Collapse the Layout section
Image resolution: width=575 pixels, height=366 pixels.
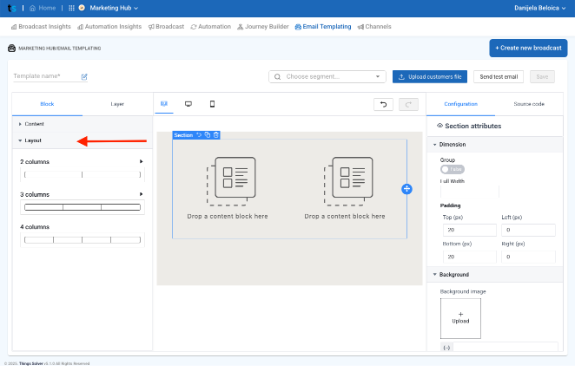tap(83, 140)
